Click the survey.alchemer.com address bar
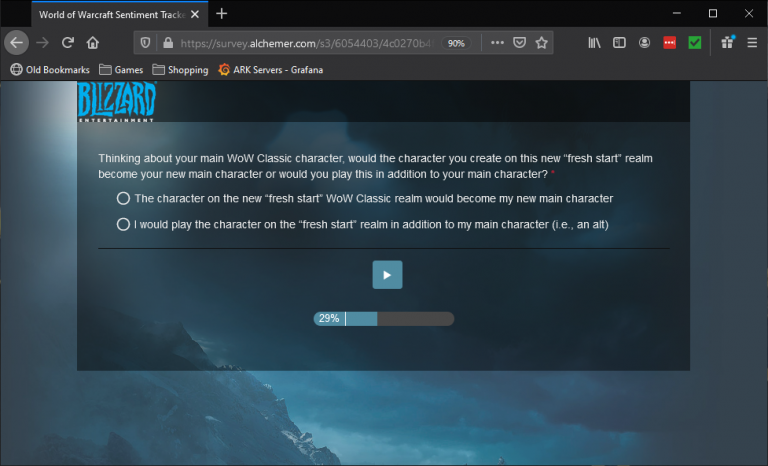This screenshot has height=466, width=768. tap(300, 43)
